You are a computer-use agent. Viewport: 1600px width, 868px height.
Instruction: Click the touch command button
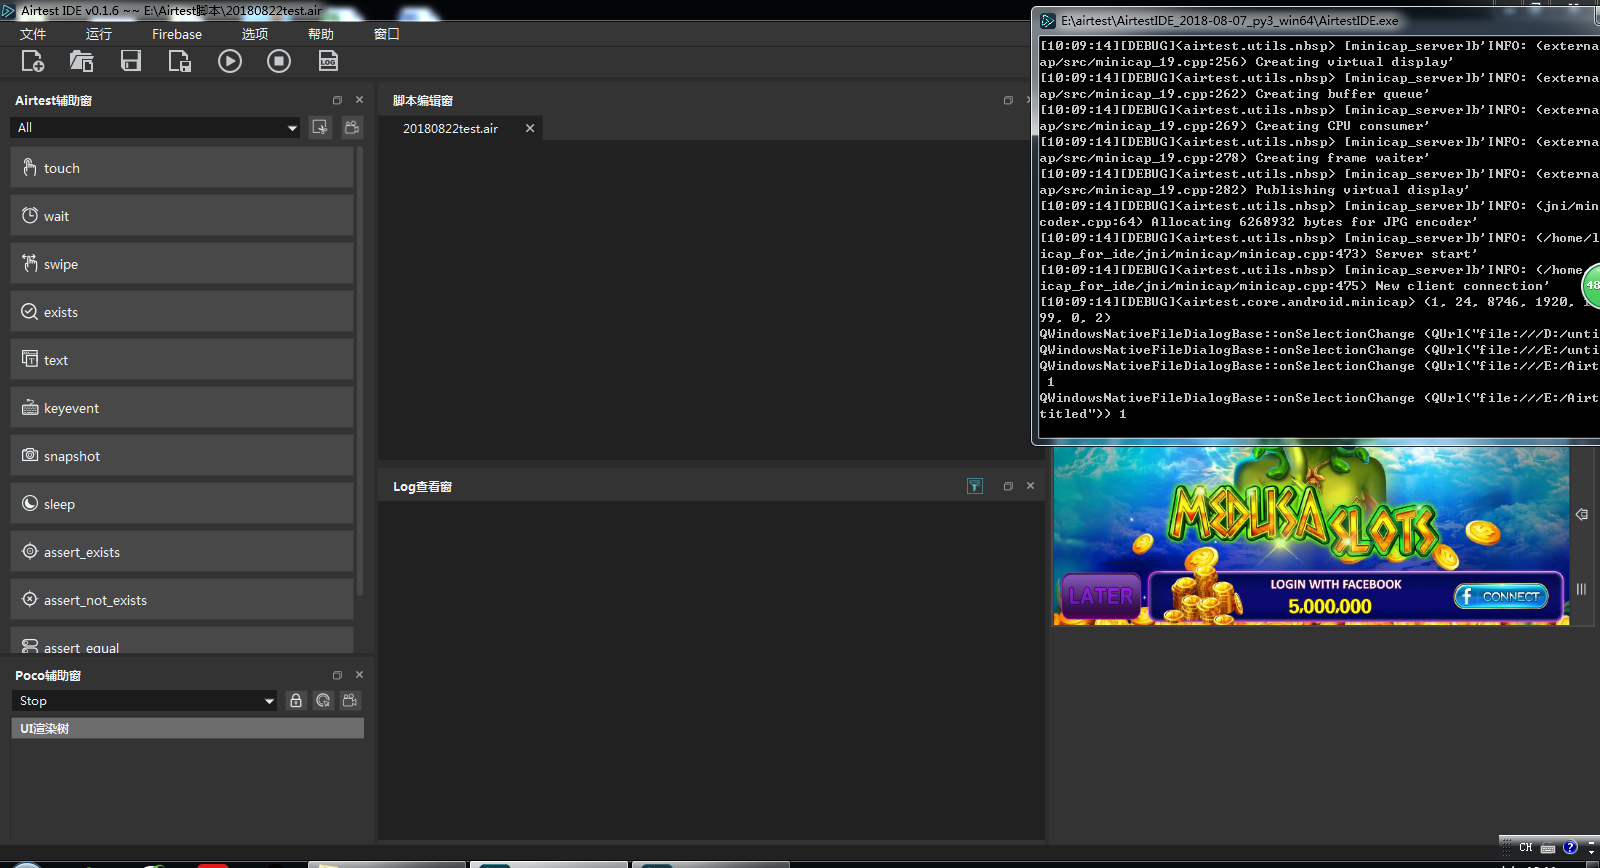(182, 168)
